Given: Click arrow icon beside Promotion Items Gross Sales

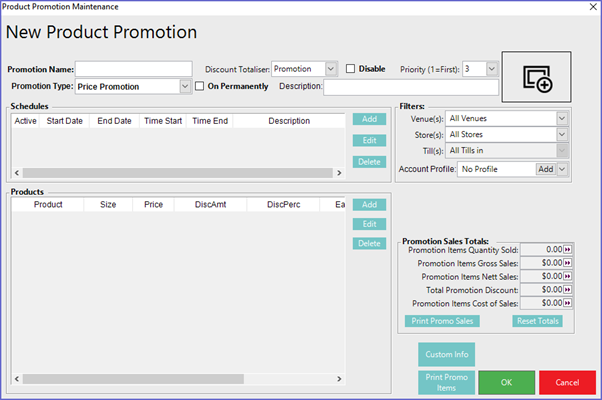Looking at the screenshot, I should click(x=568, y=263).
